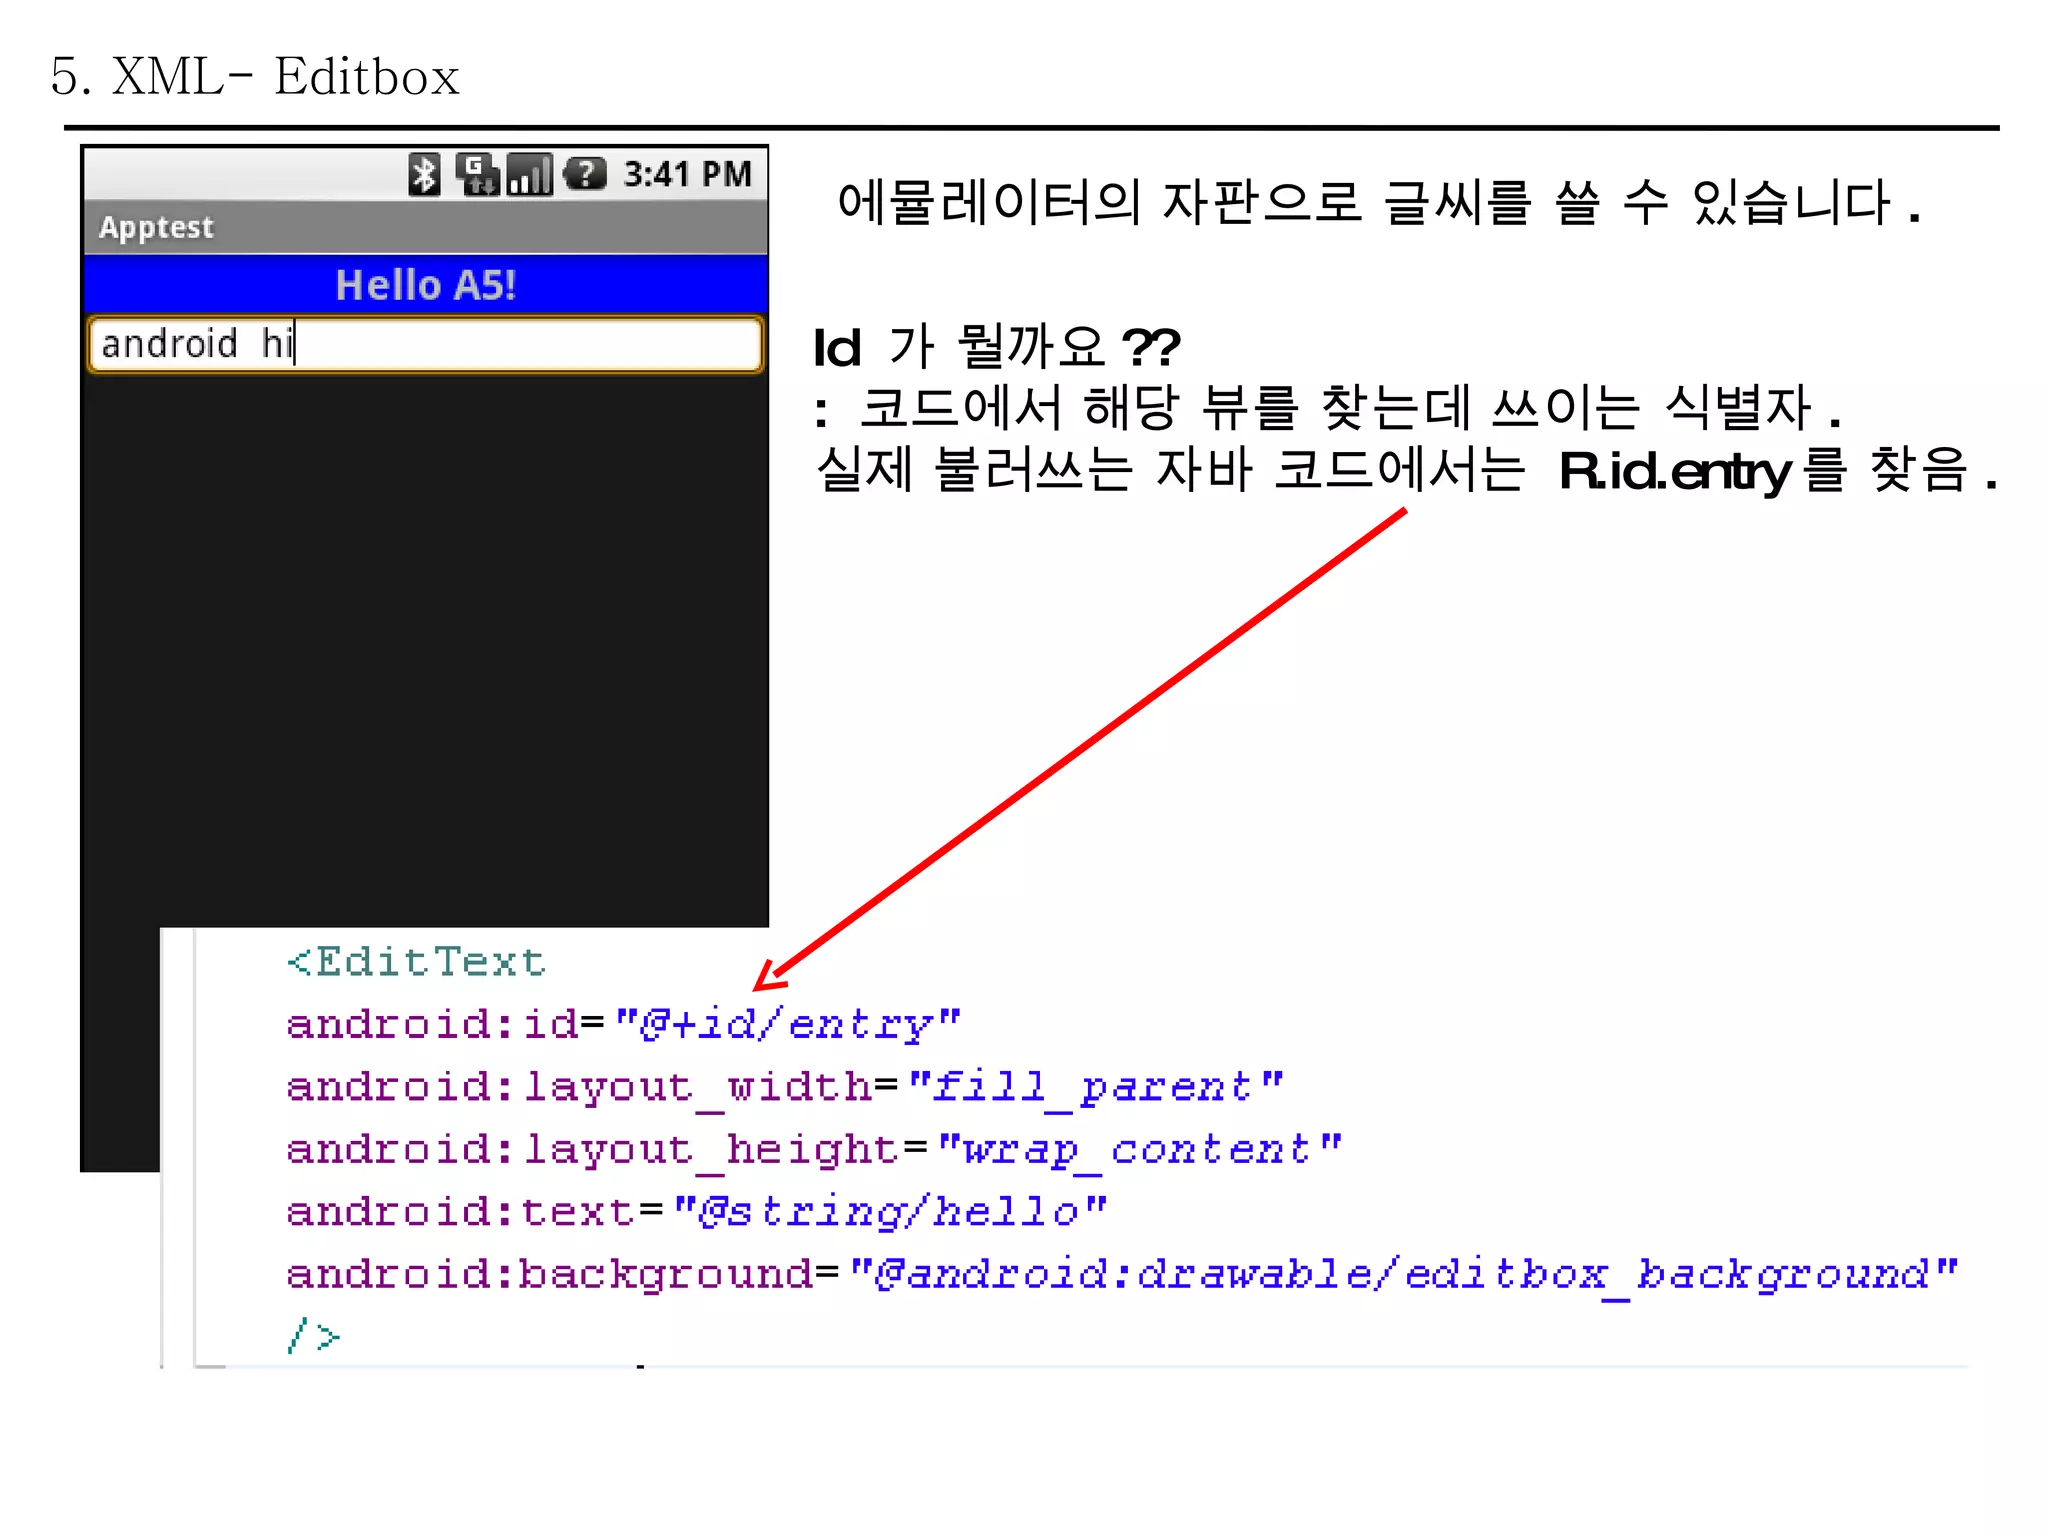Click the '코드에서 해당 뷰를 찾는데' line
2048x1536 pixels.
pyautogui.click(x=1327, y=408)
